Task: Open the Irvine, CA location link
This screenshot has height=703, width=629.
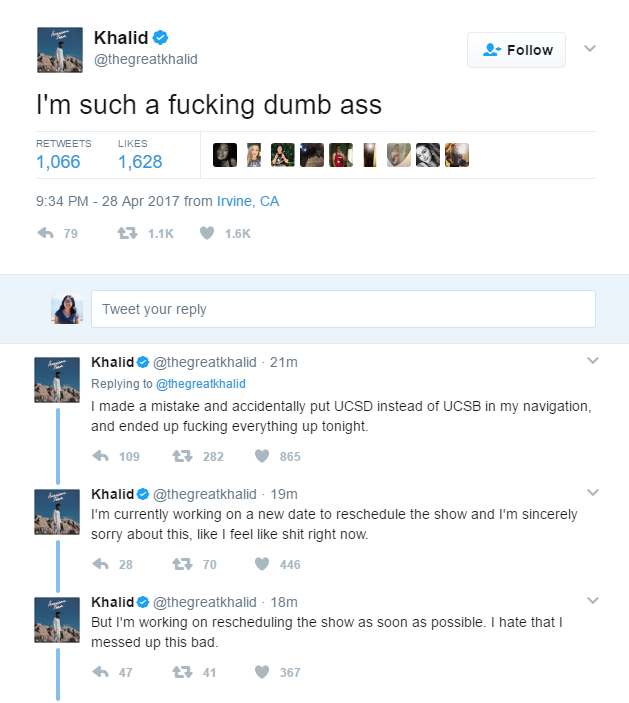Action: (248, 201)
